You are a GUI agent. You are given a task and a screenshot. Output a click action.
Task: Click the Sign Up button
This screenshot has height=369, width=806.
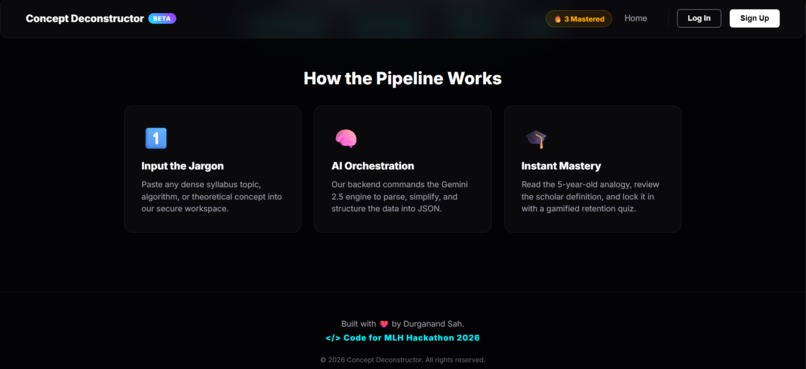pyautogui.click(x=755, y=19)
